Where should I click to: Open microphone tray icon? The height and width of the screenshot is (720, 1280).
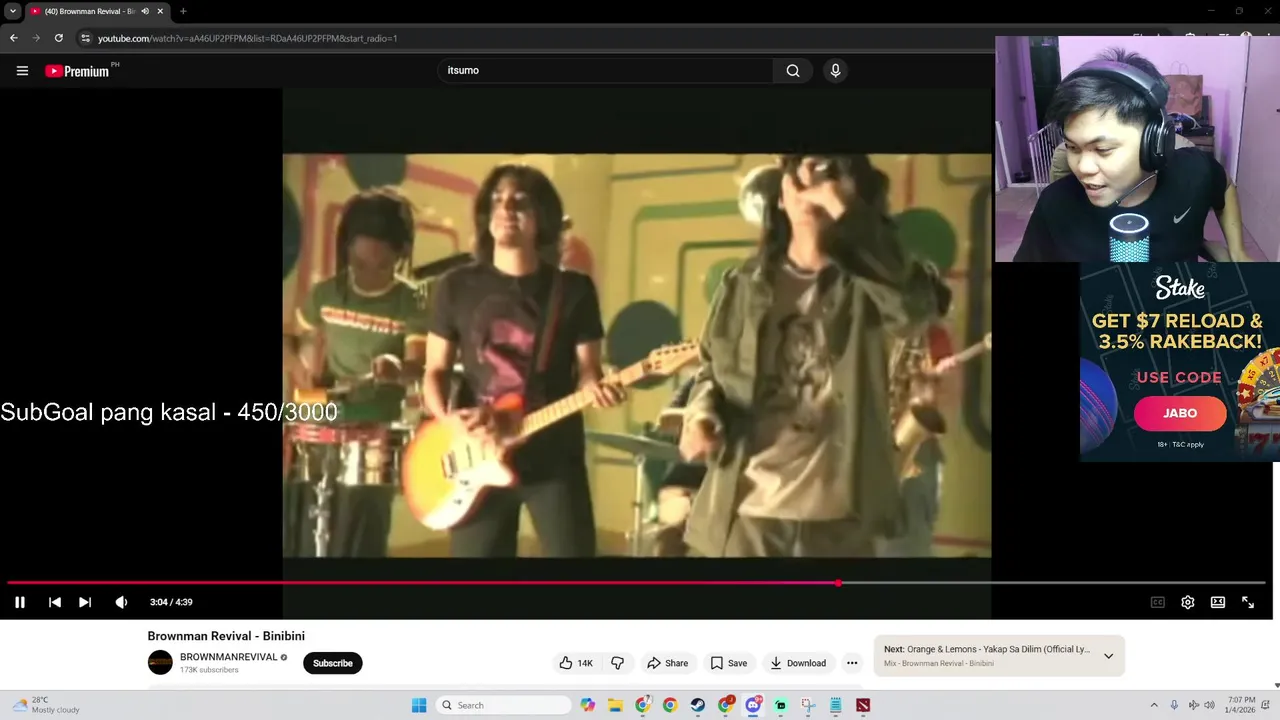pyautogui.click(x=1174, y=705)
